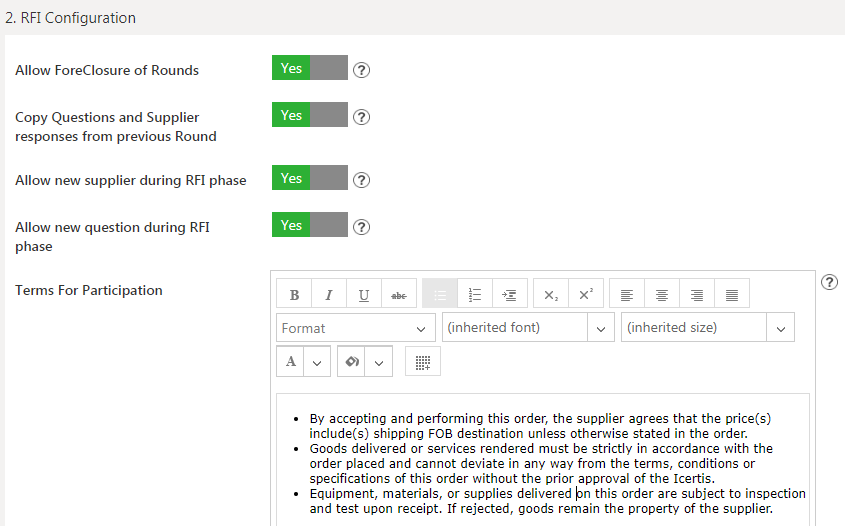Image resolution: width=845 pixels, height=526 pixels.
Task: Apply Strikethrough text formatting
Action: click(x=398, y=294)
